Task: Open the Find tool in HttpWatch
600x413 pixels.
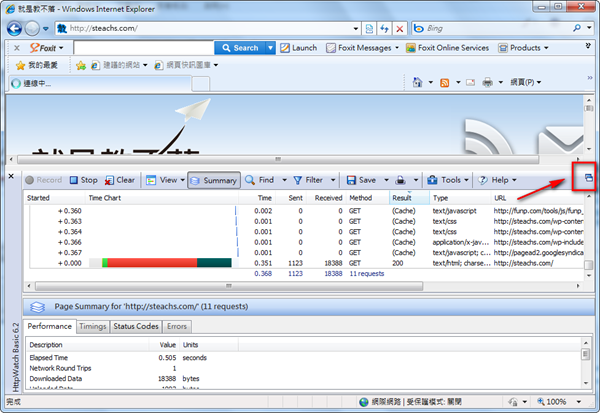Action: click(x=258, y=180)
